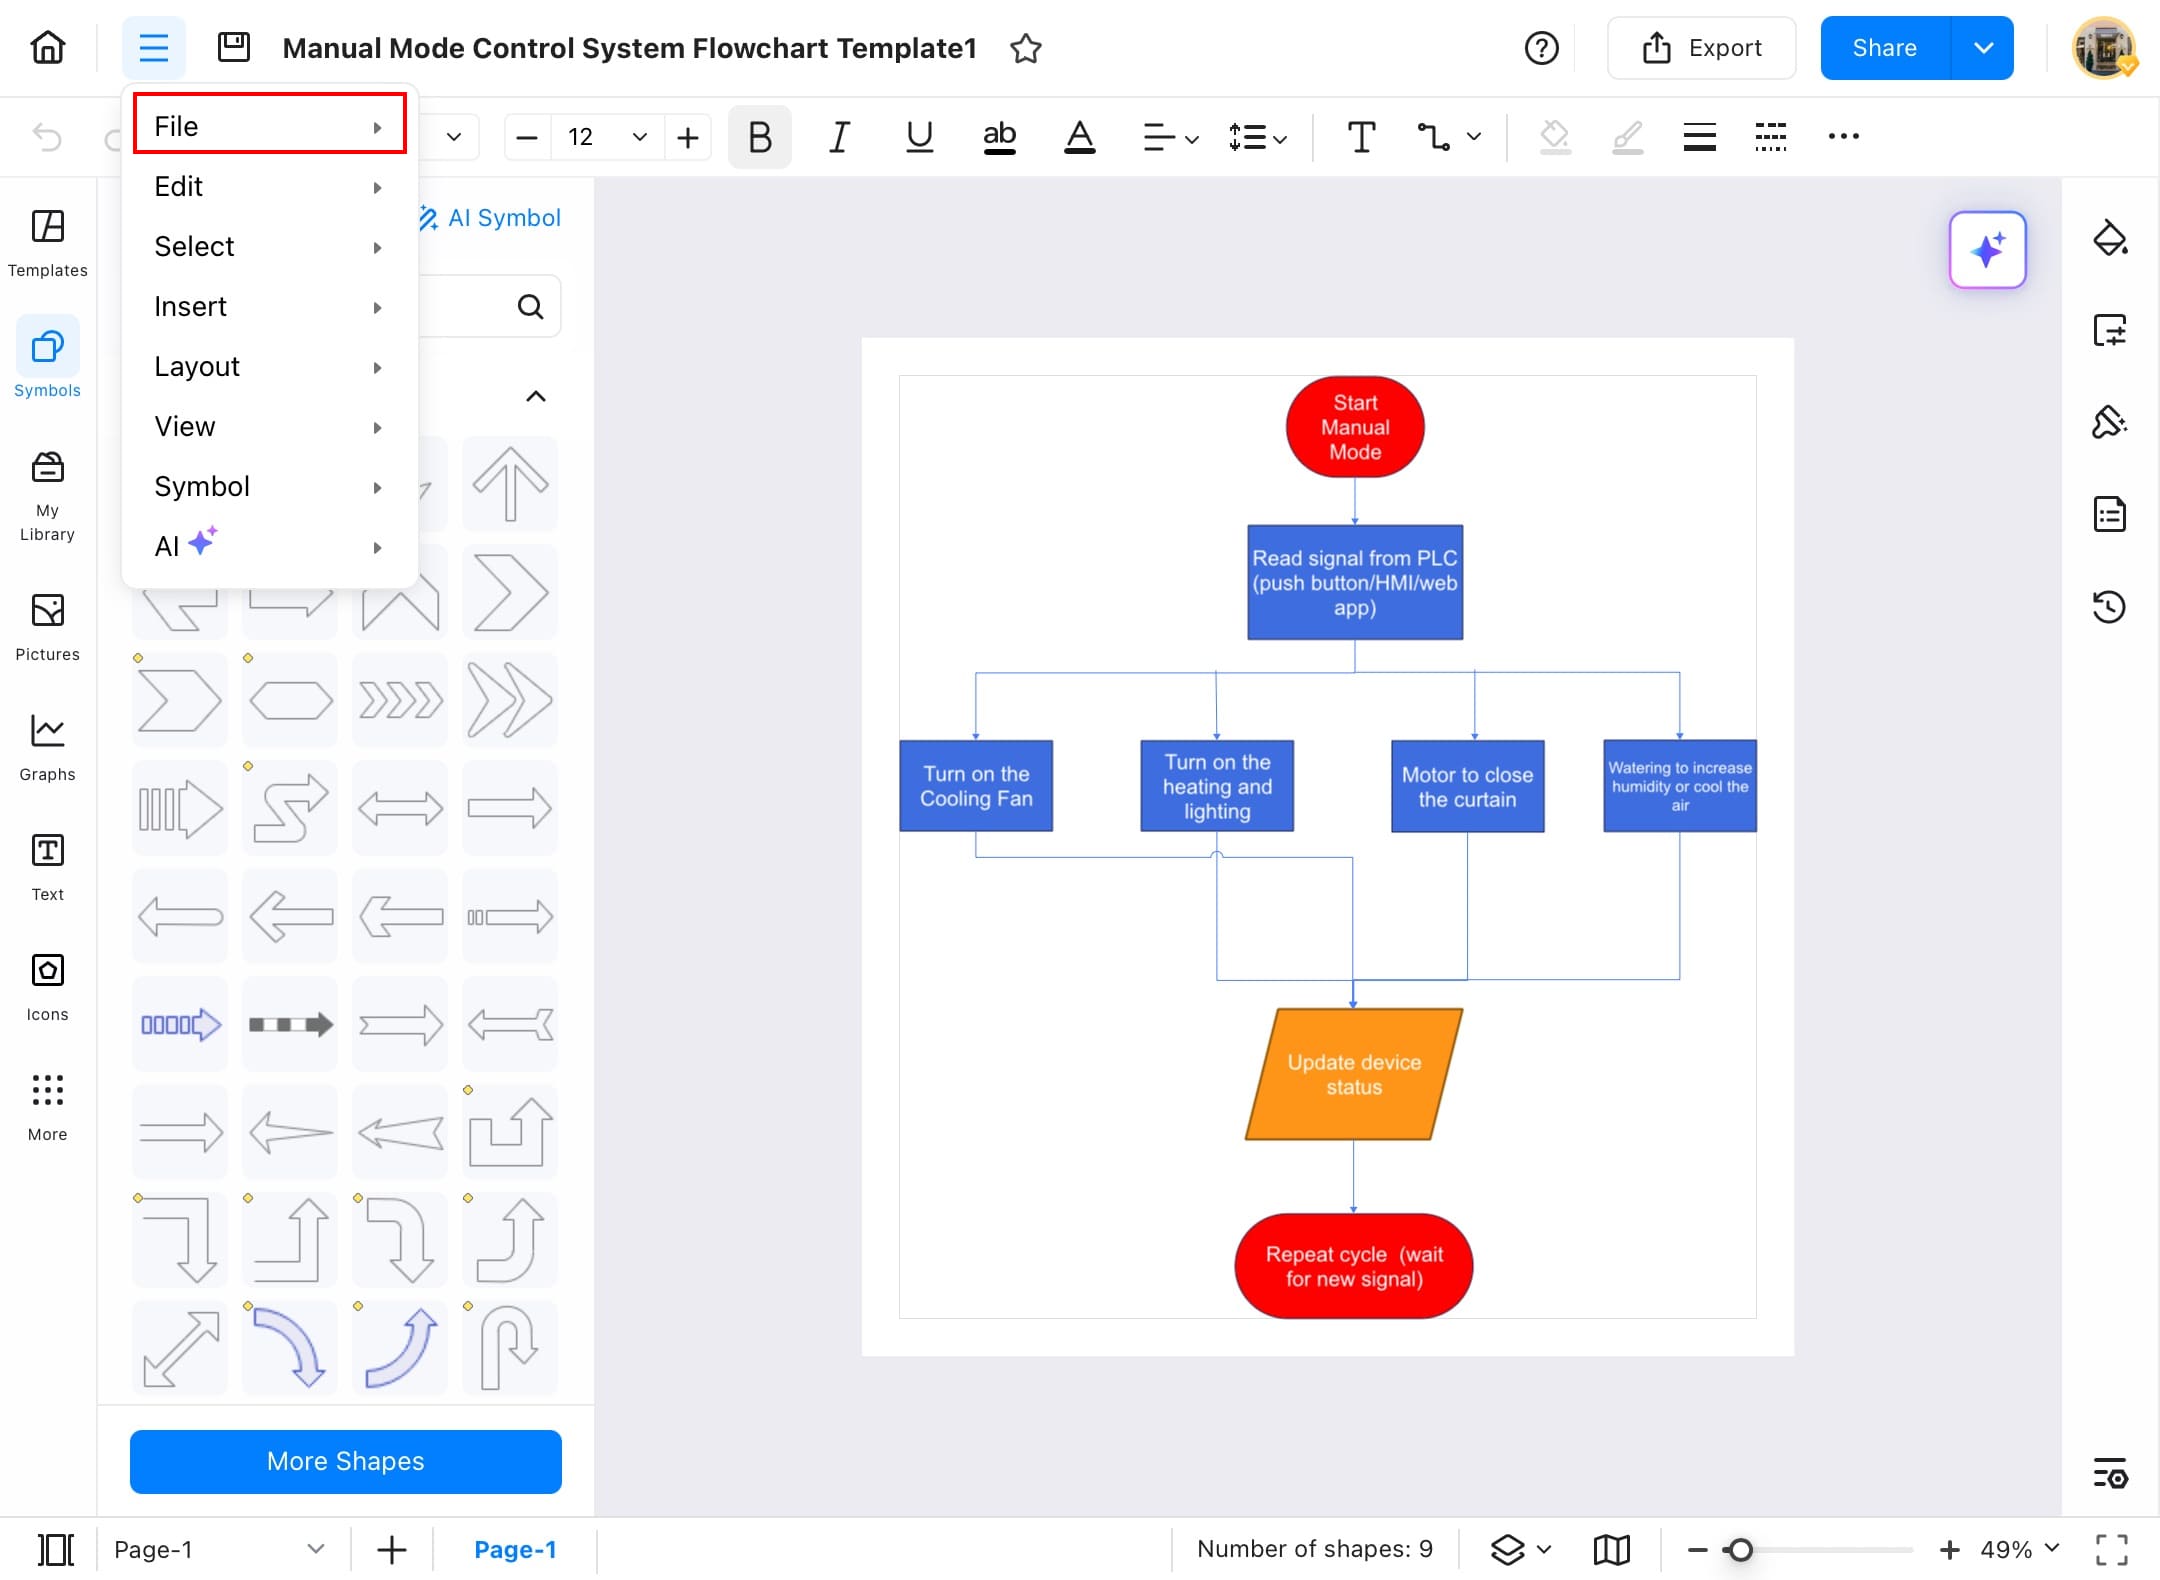Click the Export button

pos(1701,47)
